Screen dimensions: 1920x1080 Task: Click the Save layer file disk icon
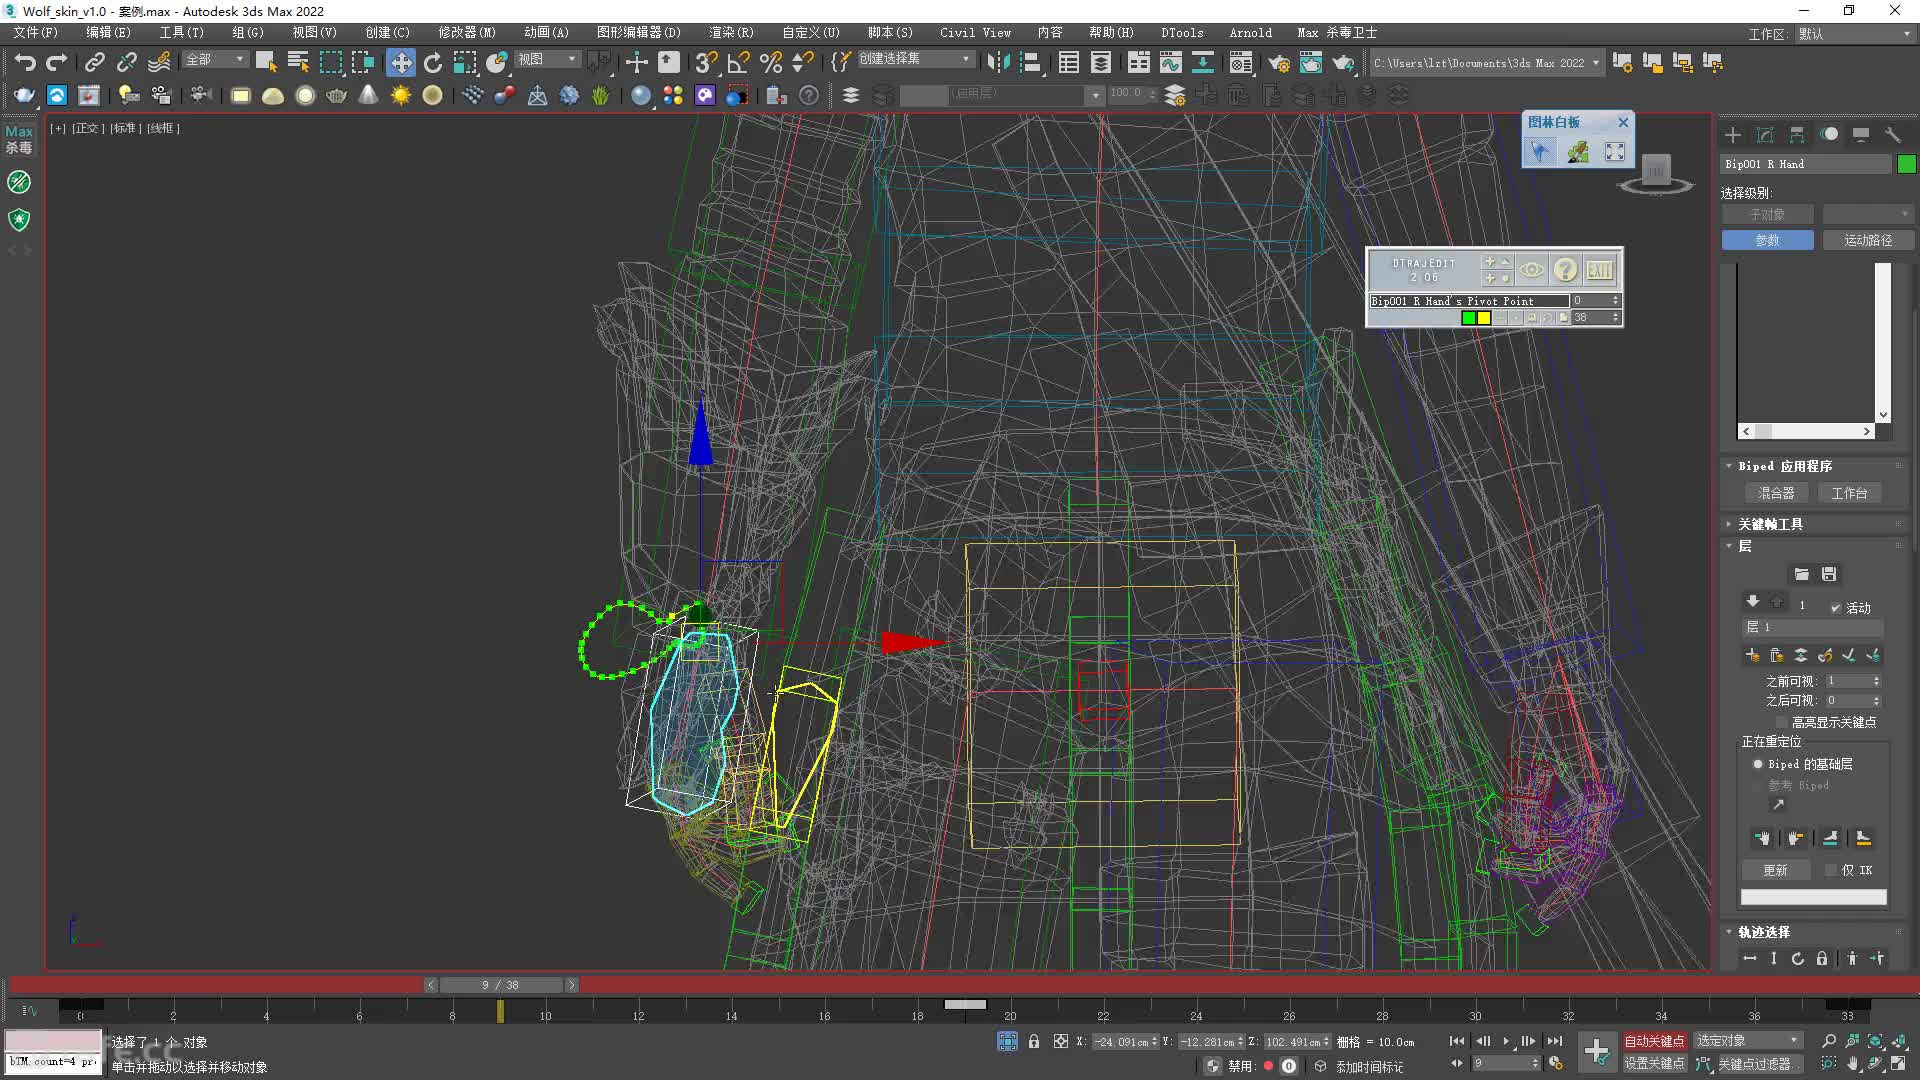(1829, 574)
